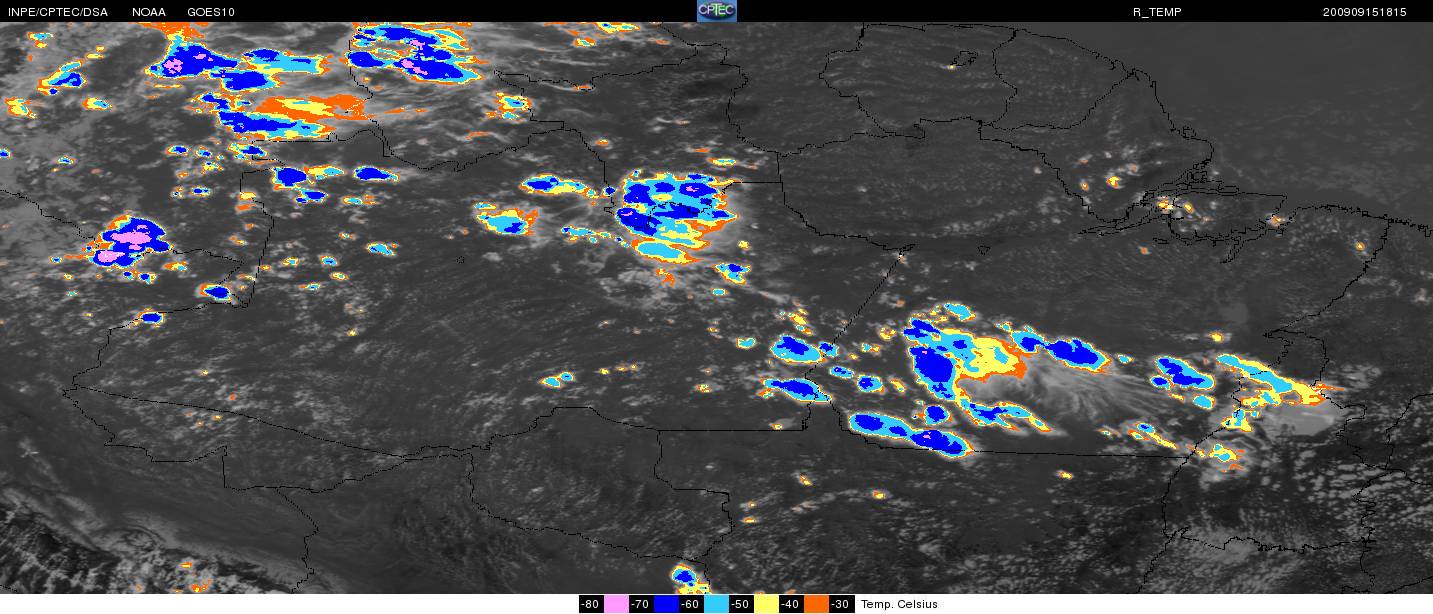Click the yellow legend color swatch
The width and height of the screenshot is (1433, 614).
point(767,604)
